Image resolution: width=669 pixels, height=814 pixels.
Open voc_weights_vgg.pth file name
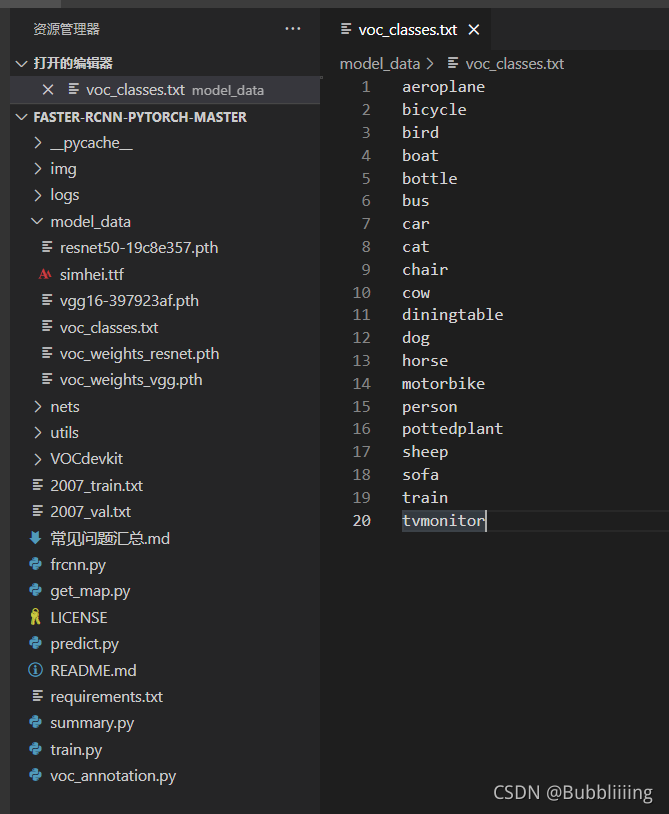tap(131, 381)
